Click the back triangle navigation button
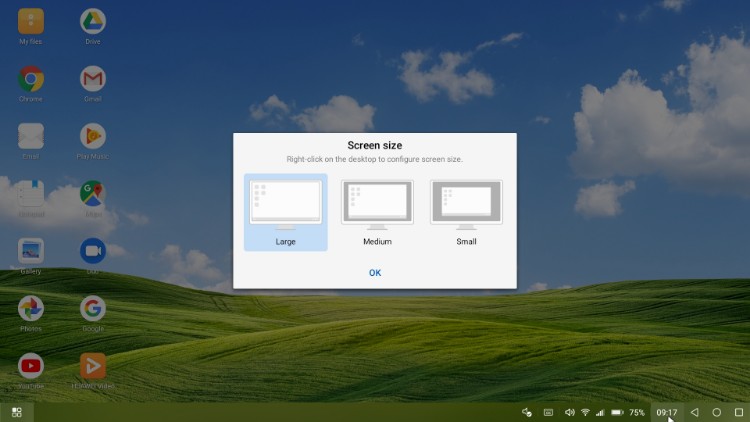The width and height of the screenshot is (750, 422). [x=695, y=412]
